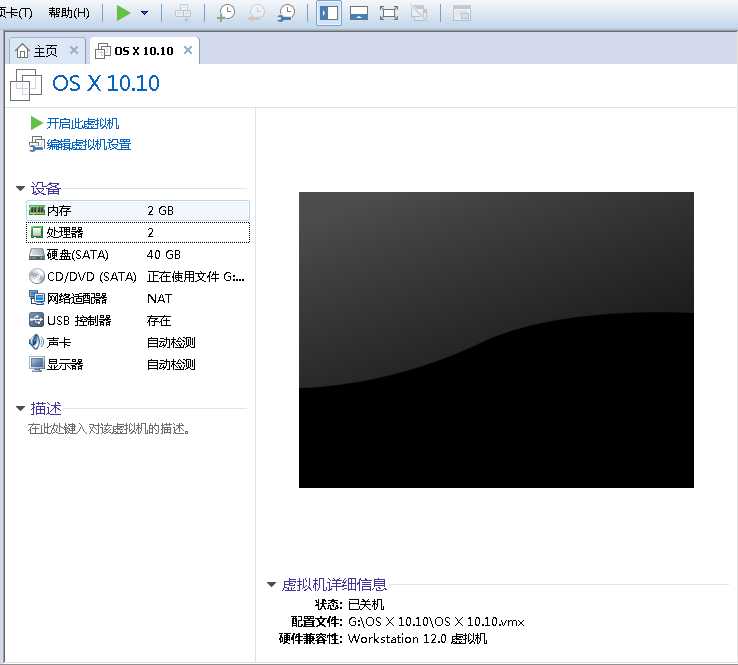Select the 声卡 device label

tap(59, 342)
